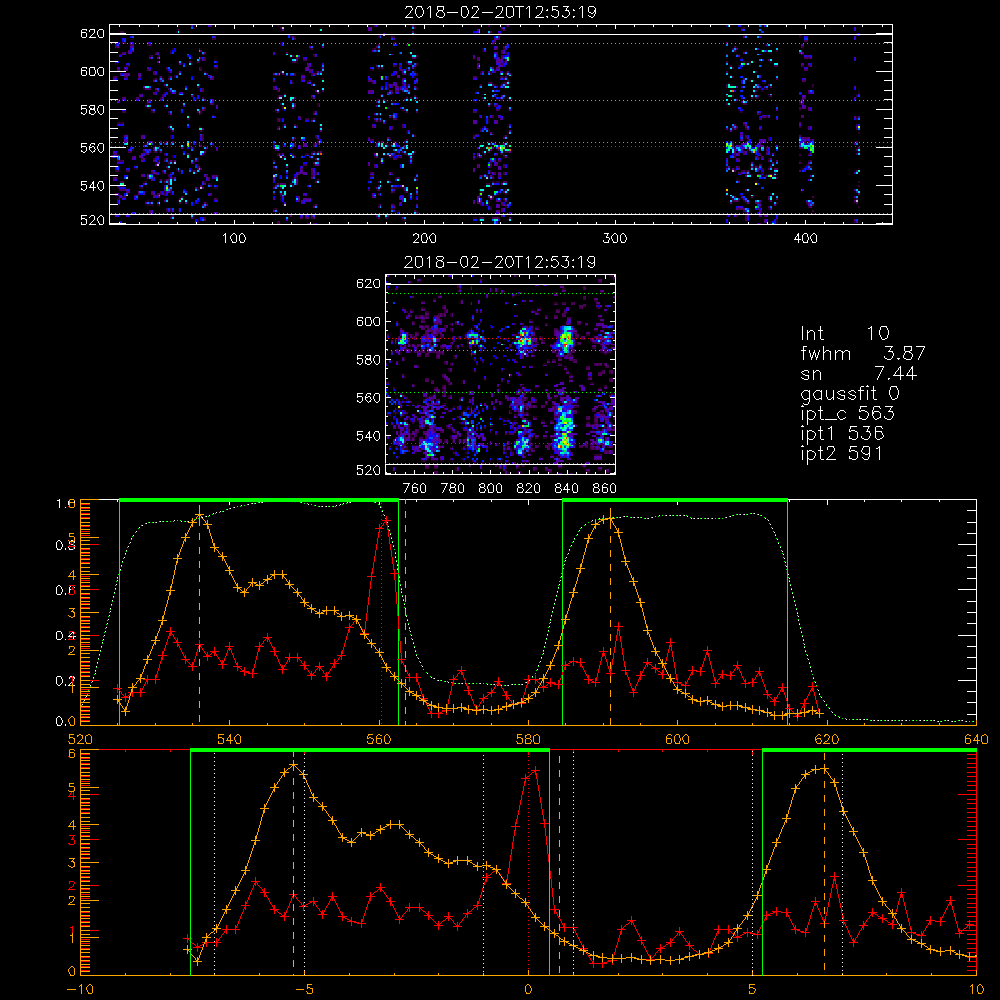Click the 'ipt1 536' text
This screenshot has width=1000, height=1000.
pyautogui.click(x=842, y=434)
